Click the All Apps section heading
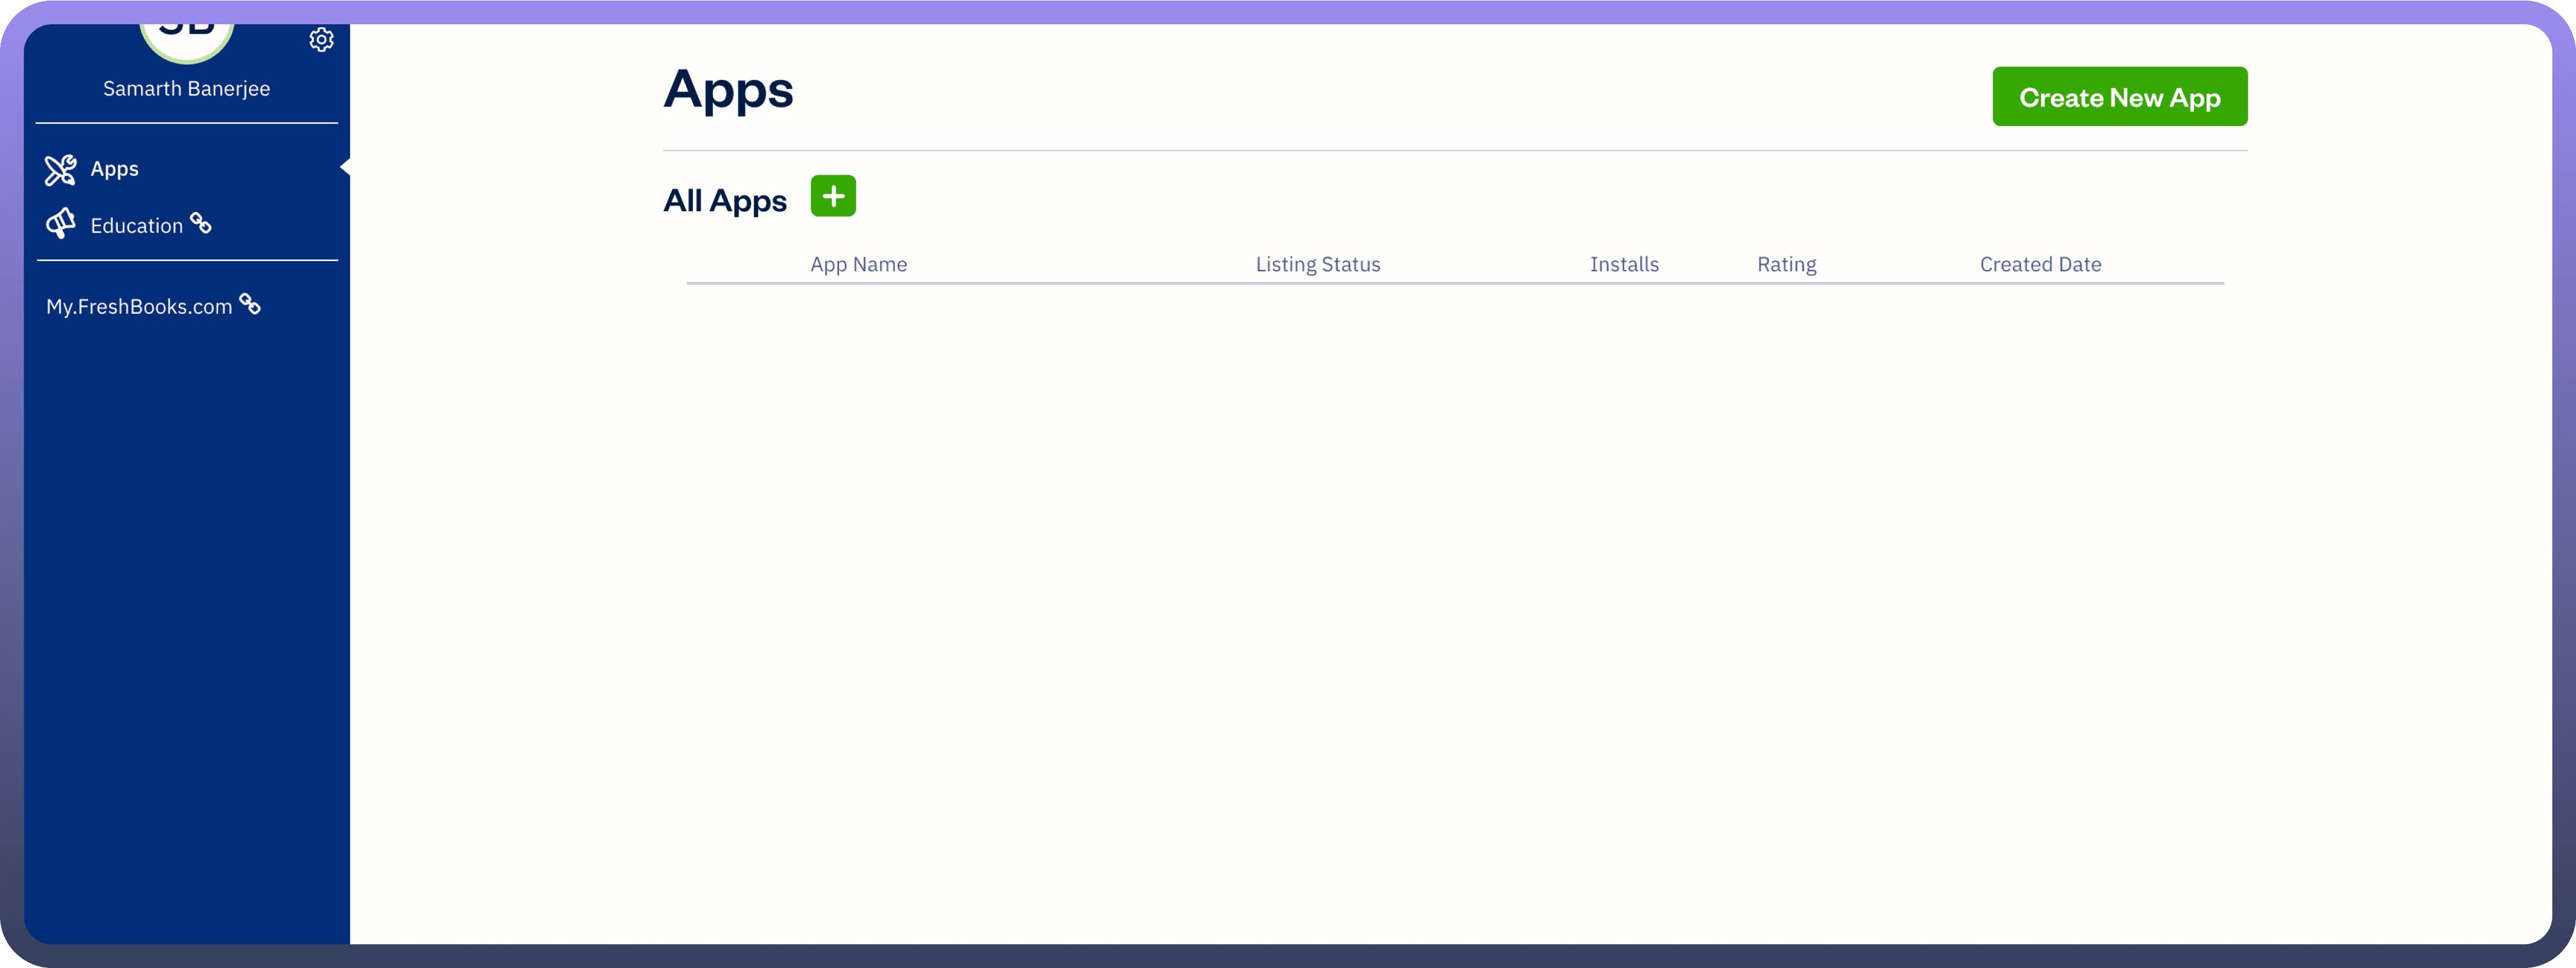Image resolution: width=2576 pixels, height=968 pixels. pos(724,201)
